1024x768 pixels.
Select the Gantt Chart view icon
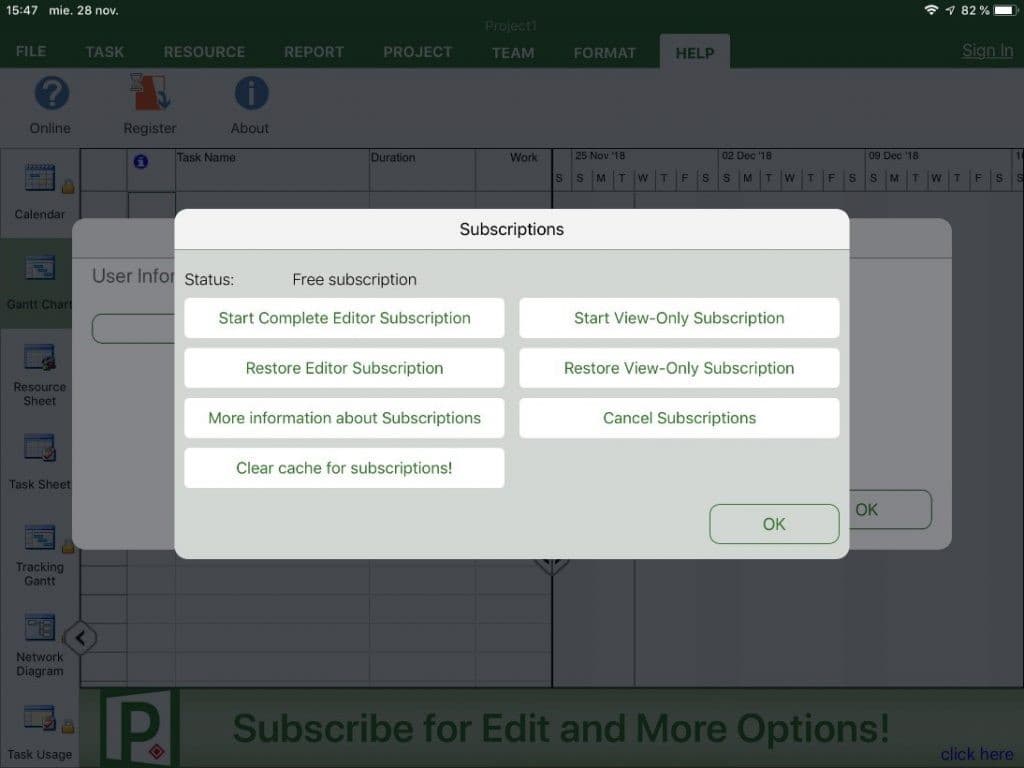pyautogui.click(x=40, y=280)
